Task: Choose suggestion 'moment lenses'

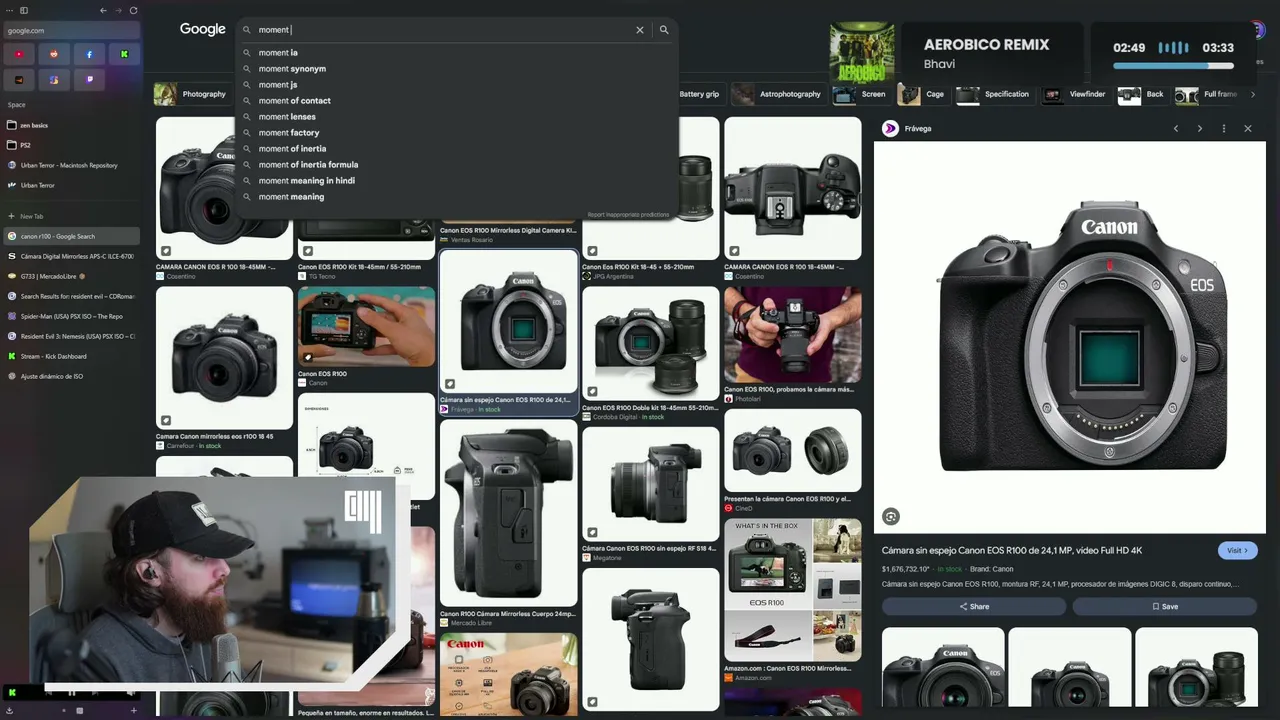Action: (x=457, y=117)
